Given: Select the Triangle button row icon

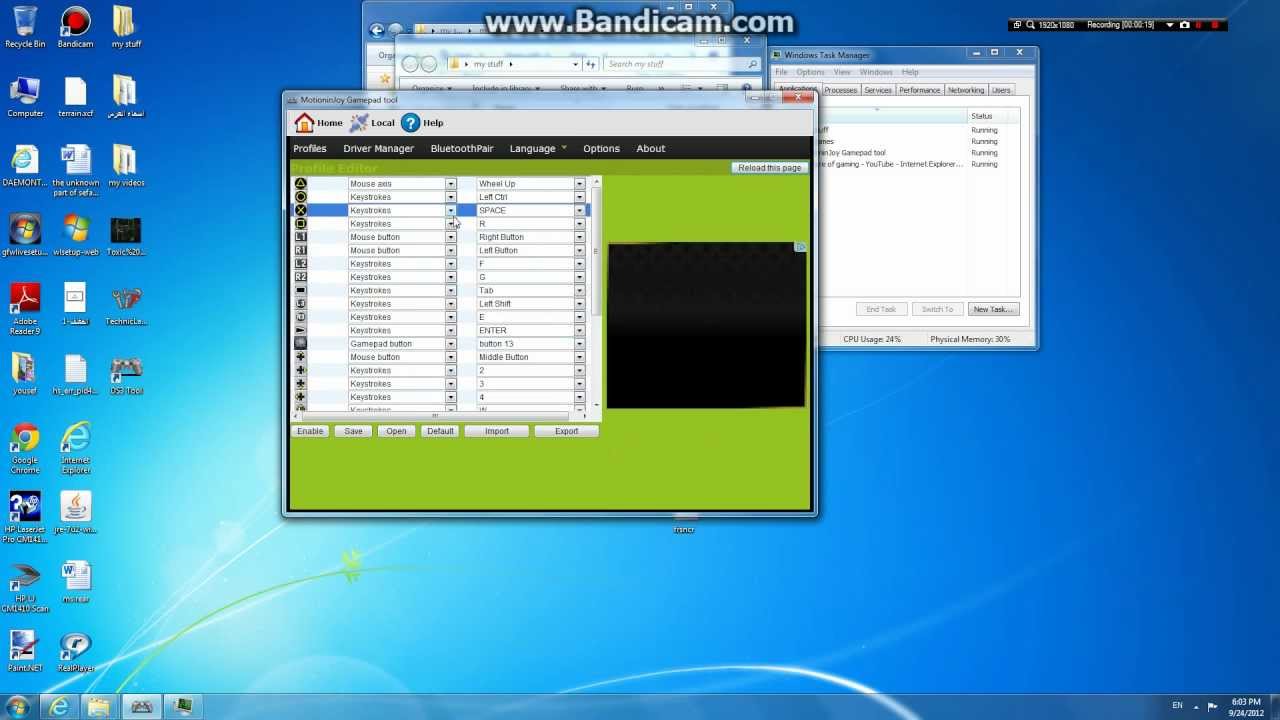Looking at the screenshot, I should [300, 184].
